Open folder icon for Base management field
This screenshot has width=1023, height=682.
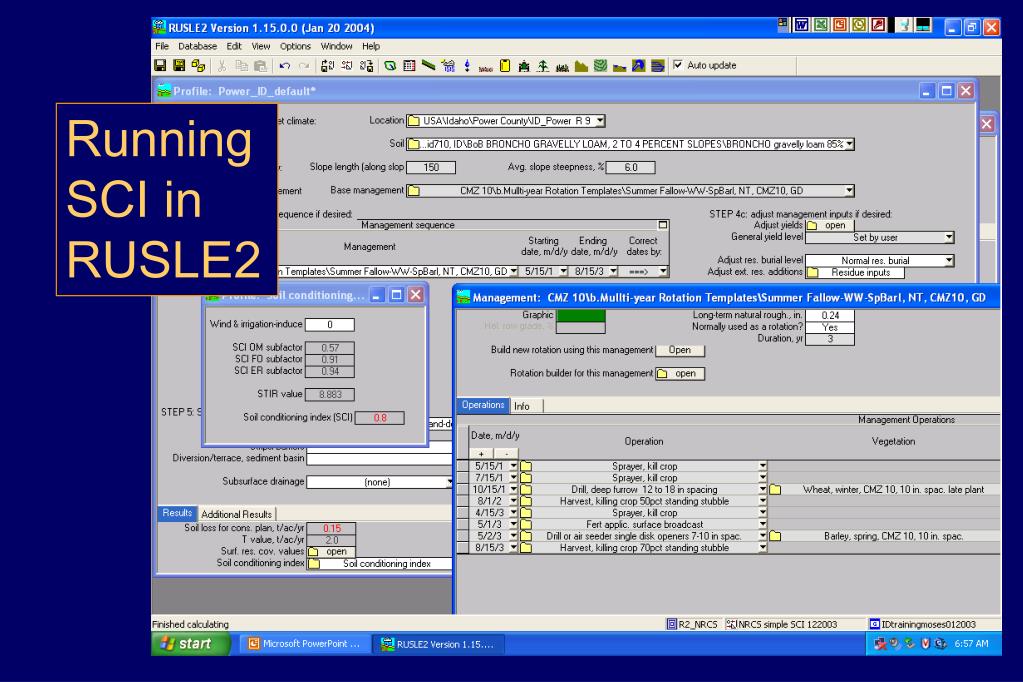(414, 191)
